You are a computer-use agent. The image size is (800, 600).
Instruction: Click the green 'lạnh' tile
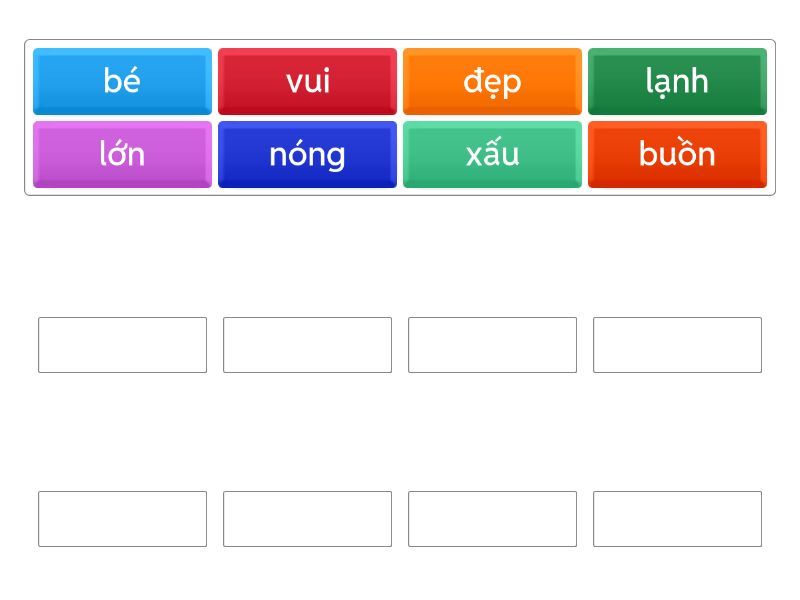(677, 81)
